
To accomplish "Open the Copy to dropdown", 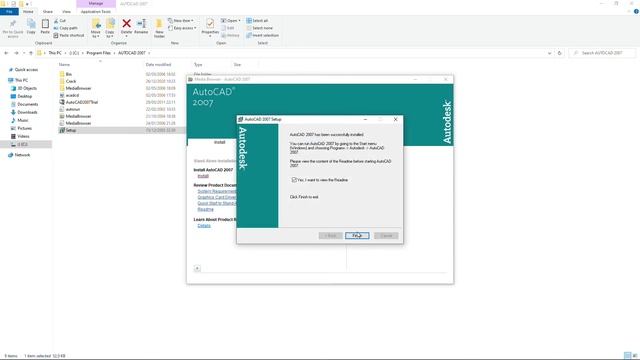I will (x=110, y=28).
